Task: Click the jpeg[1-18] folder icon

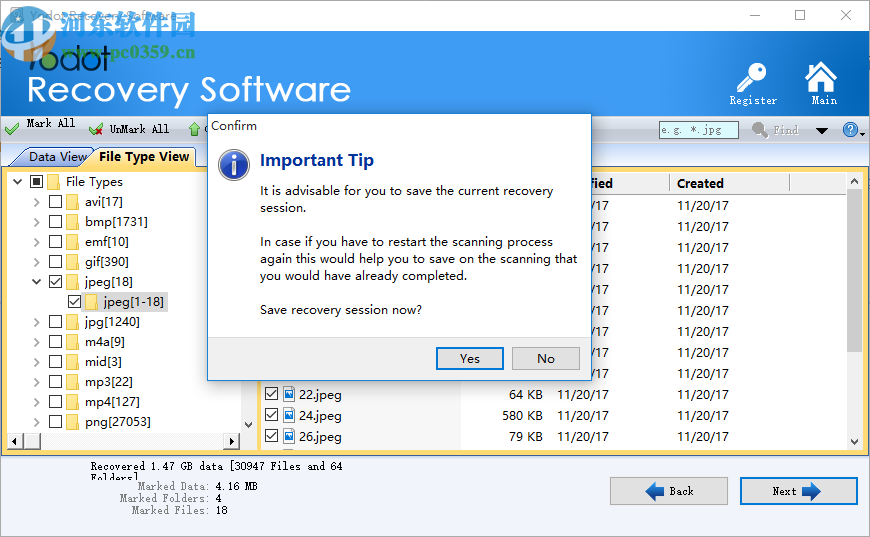Action: 92,302
